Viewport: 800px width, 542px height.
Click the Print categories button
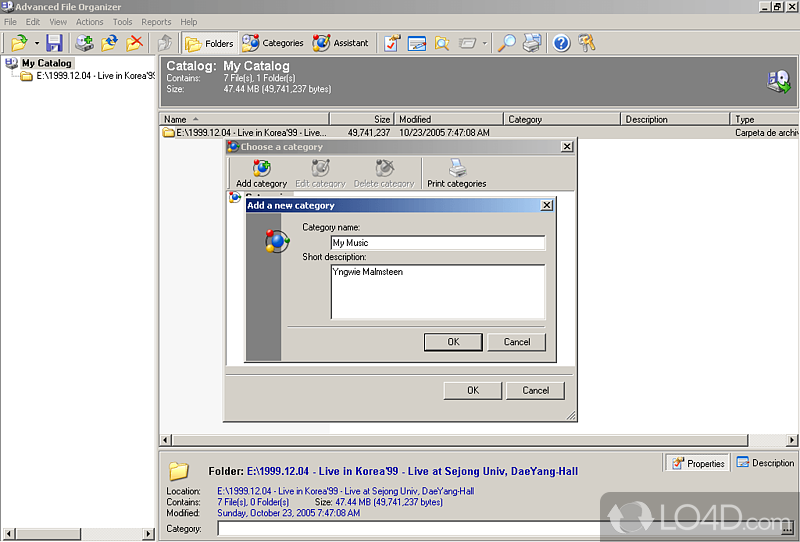tap(457, 174)
